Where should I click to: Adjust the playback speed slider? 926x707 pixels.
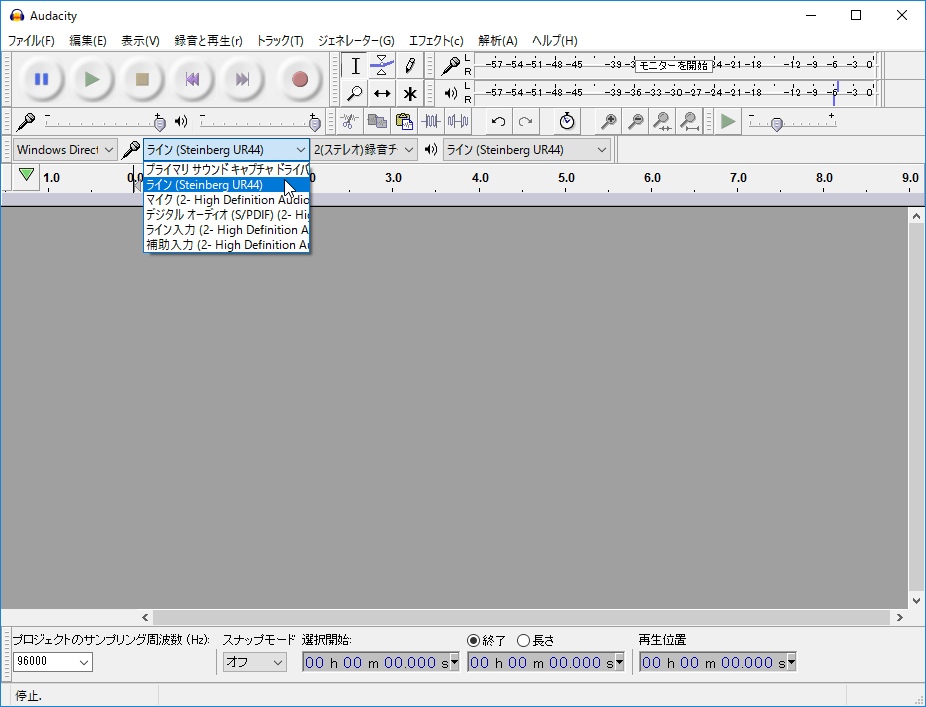pyautogui.click(x=777, y=123)
